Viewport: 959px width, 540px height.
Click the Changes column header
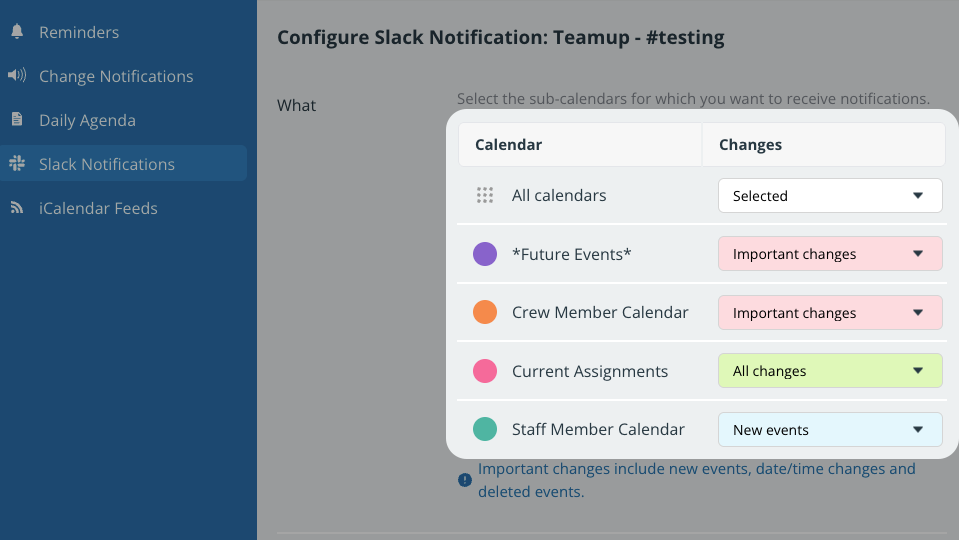pyautogui.click(x=750, y=144)
